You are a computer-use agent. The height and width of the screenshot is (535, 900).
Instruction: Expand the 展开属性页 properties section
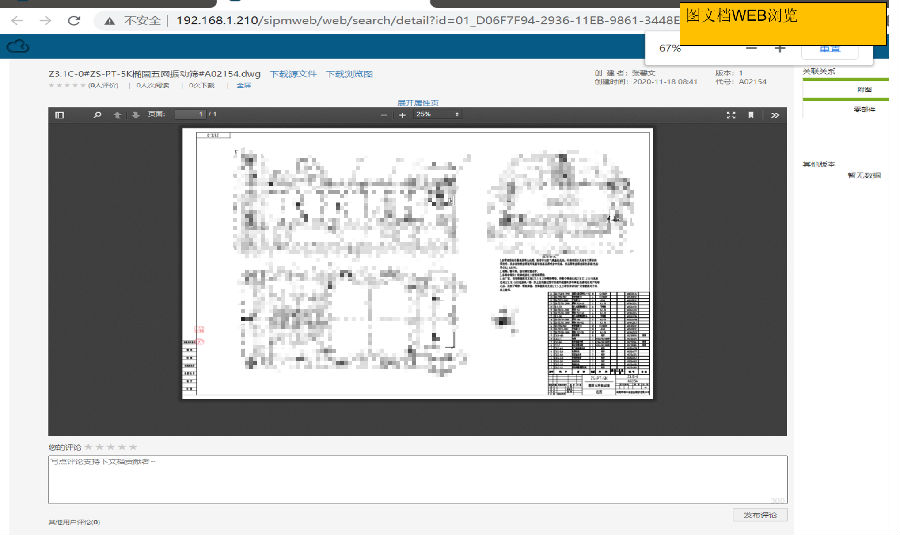[x=418, y=102]
